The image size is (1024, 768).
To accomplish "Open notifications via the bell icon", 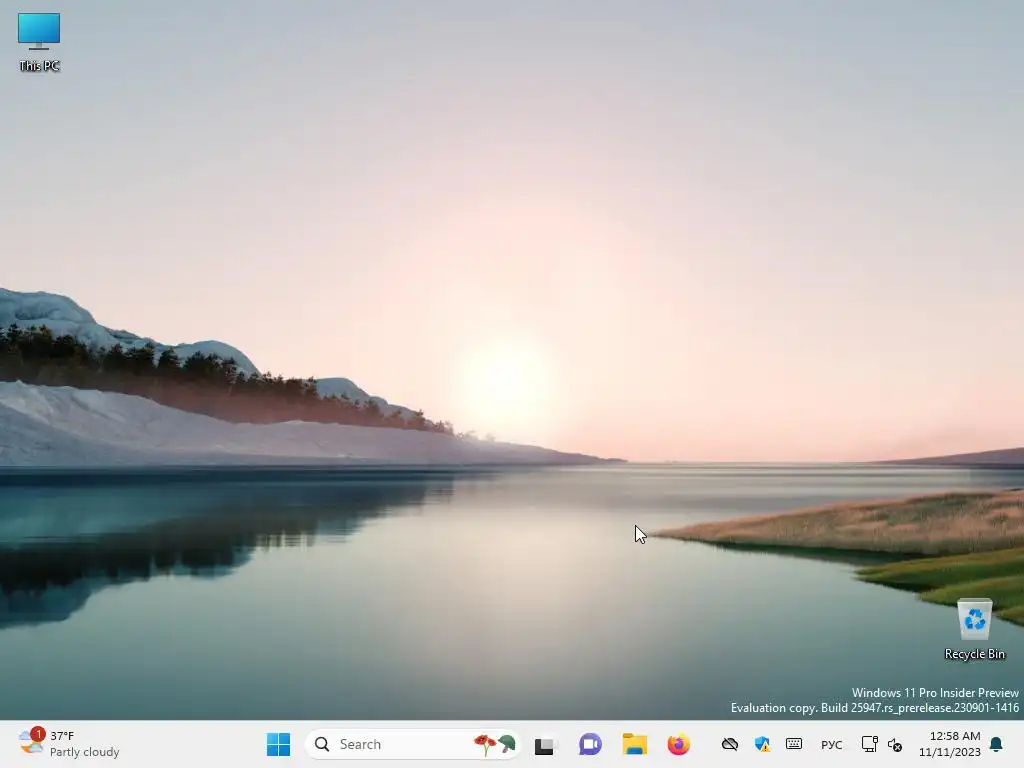I will (x=996, y=744).
